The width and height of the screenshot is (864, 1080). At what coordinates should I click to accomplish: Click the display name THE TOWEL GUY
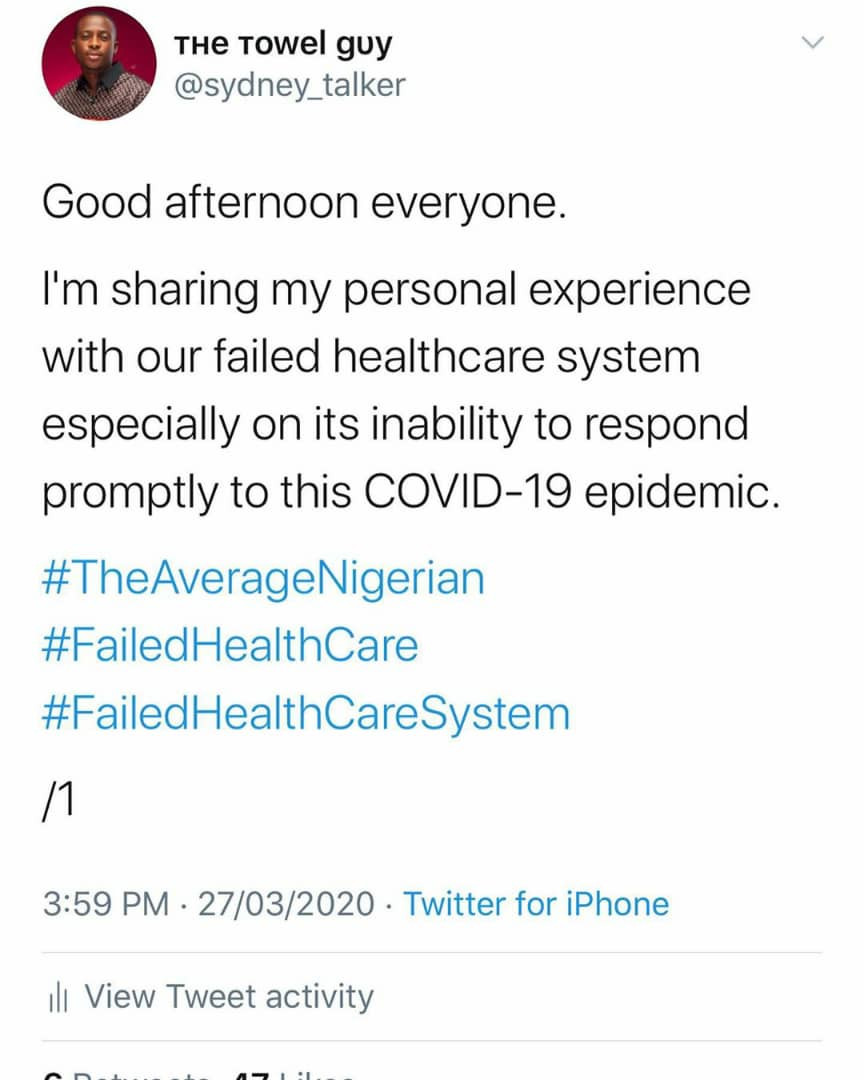[x=283, y=45]
